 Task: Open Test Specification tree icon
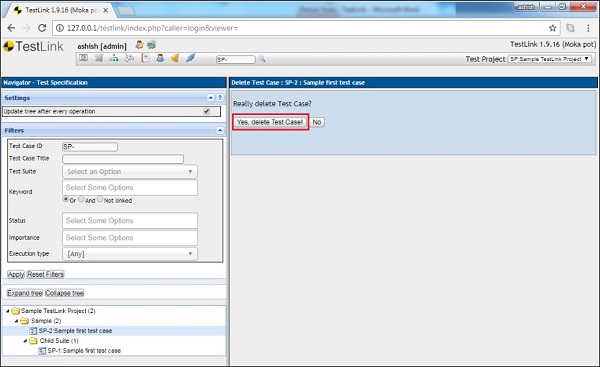coord(114,58)
